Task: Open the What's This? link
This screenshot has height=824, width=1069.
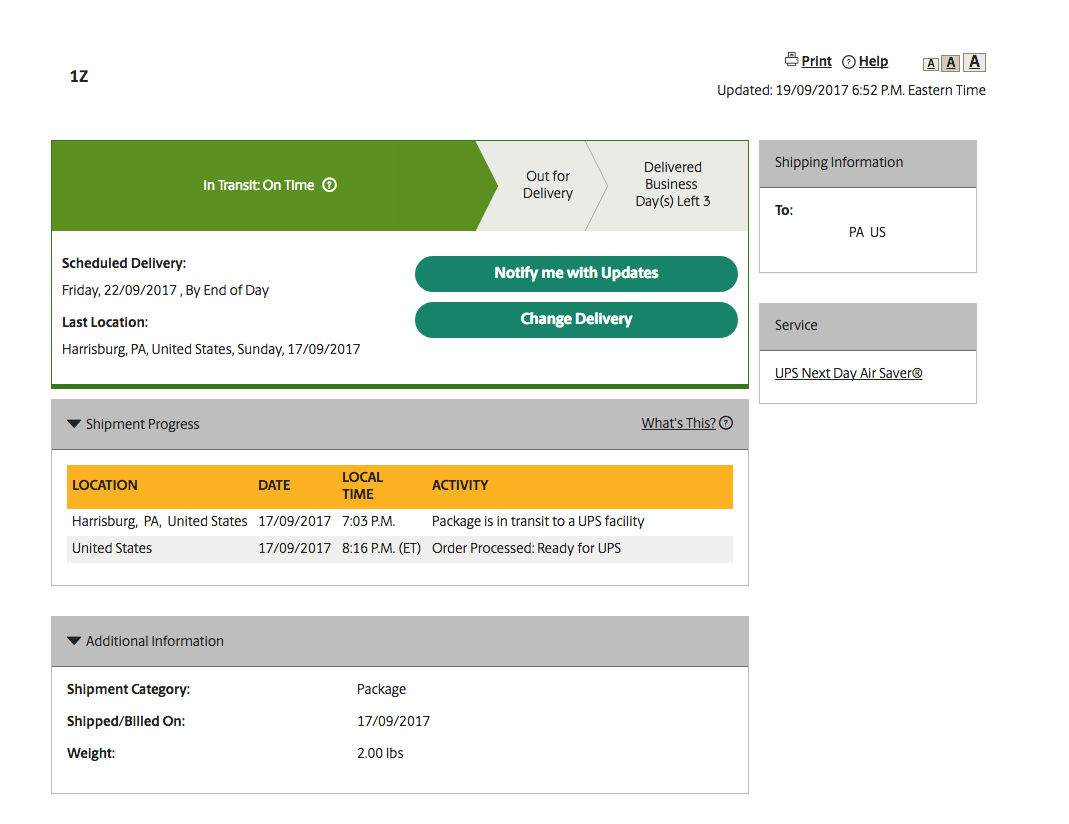Action: click(678, 423)
